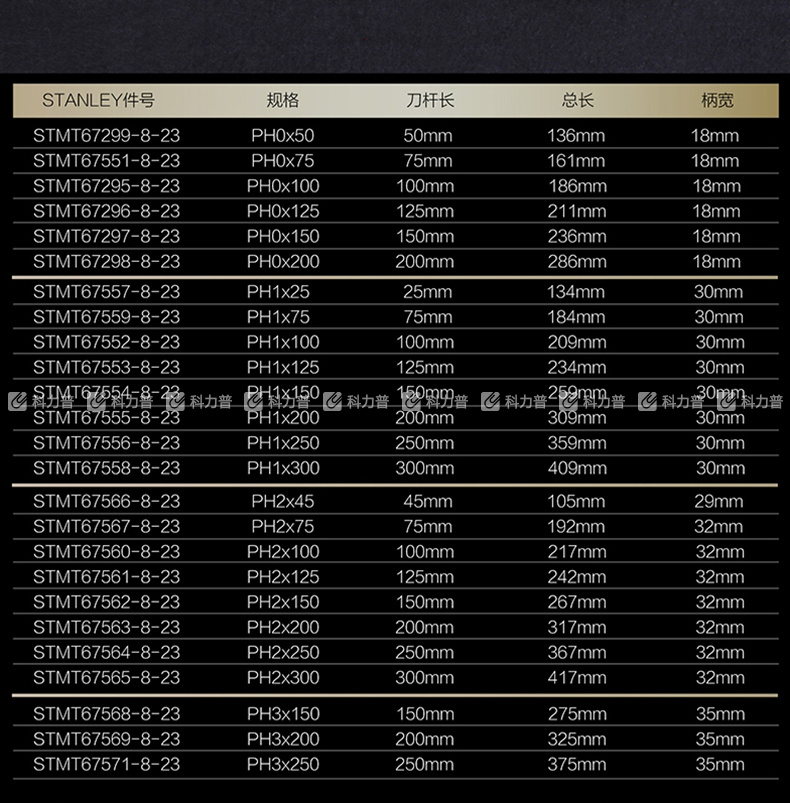Click the 409mm total length value
Image resolution: width=790 pixels, height=803 pixels.
pyautogui.click(x=576, y=468)
